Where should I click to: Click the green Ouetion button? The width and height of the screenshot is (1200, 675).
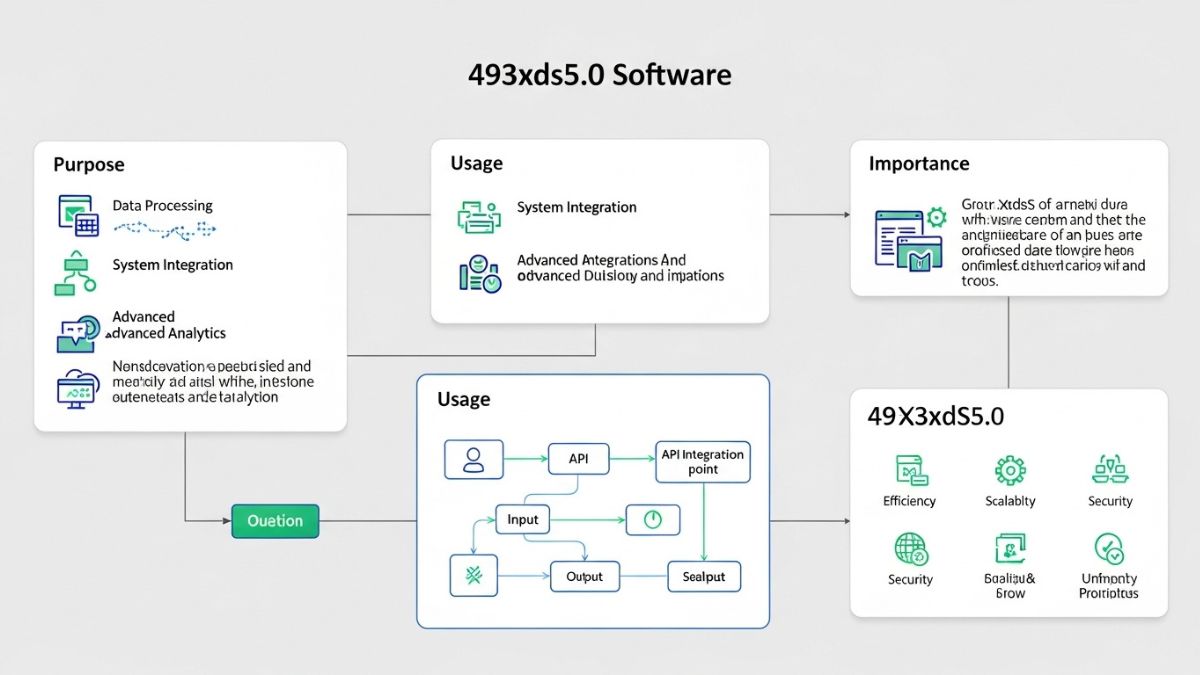(x=275, y=521)
